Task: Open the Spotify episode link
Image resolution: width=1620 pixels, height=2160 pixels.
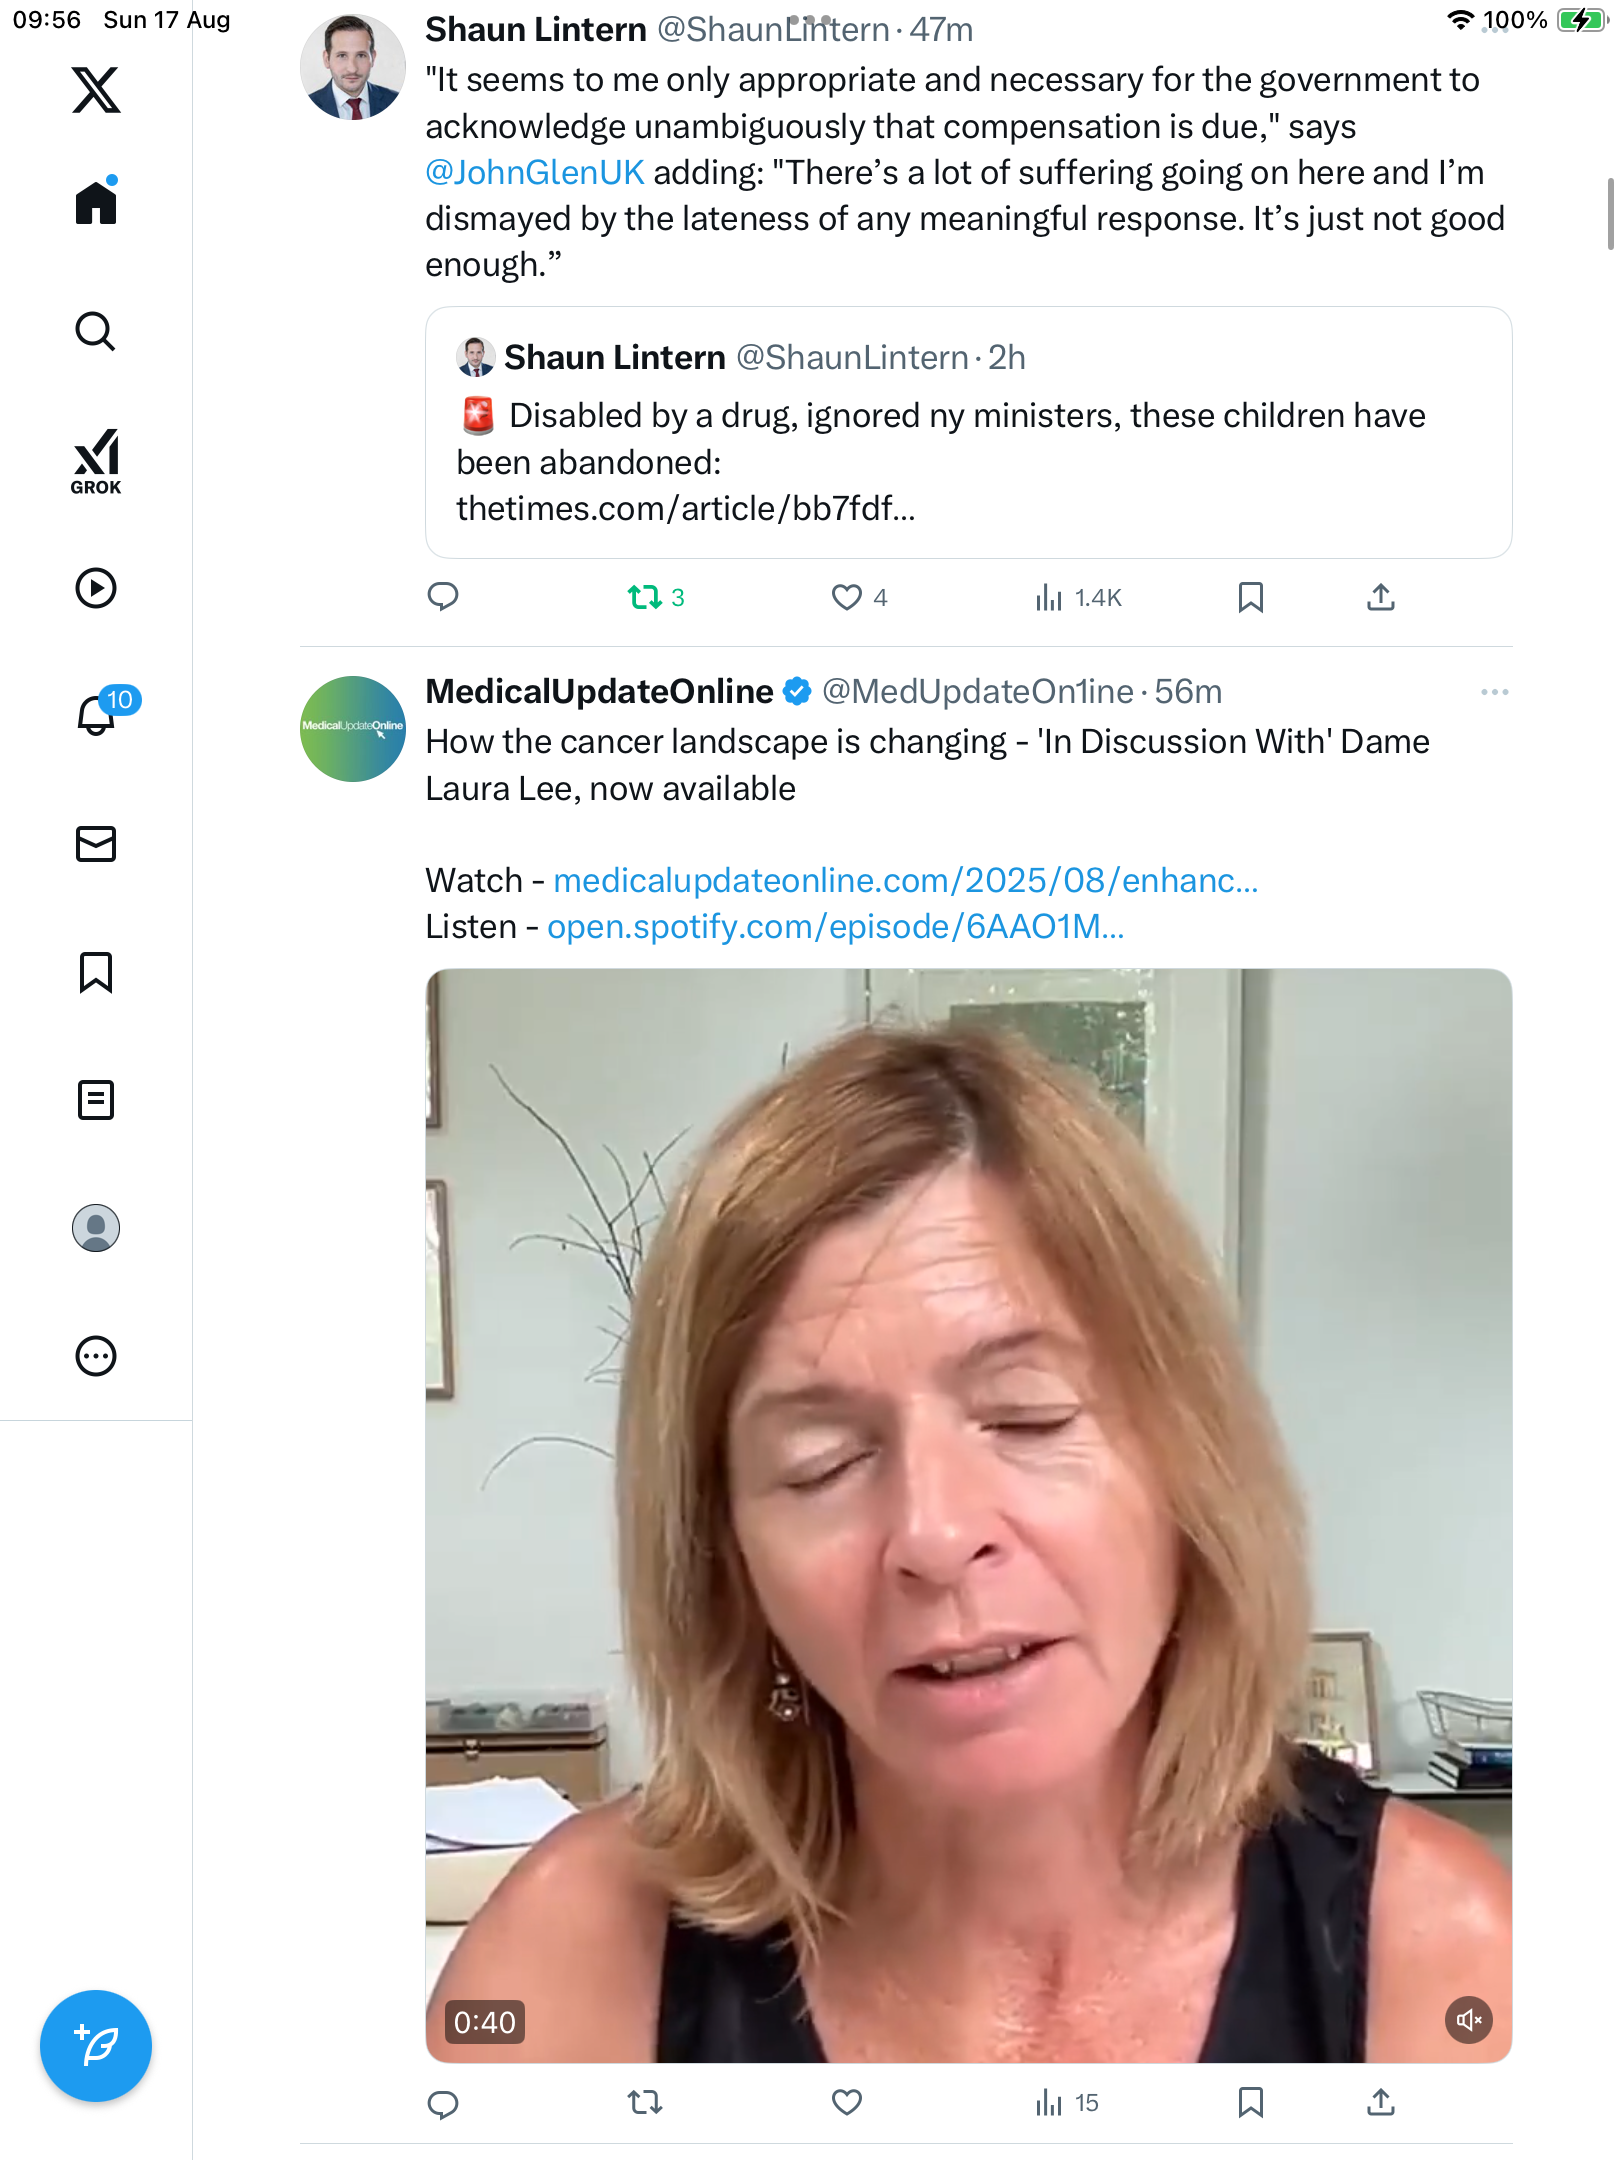Action: (x=835, y=926)
